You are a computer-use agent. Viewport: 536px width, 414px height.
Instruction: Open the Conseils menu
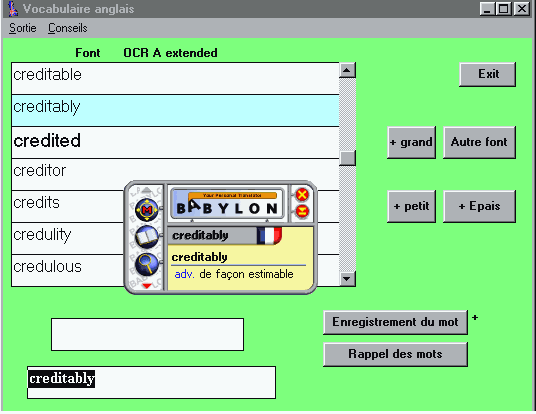click(68, 28)
